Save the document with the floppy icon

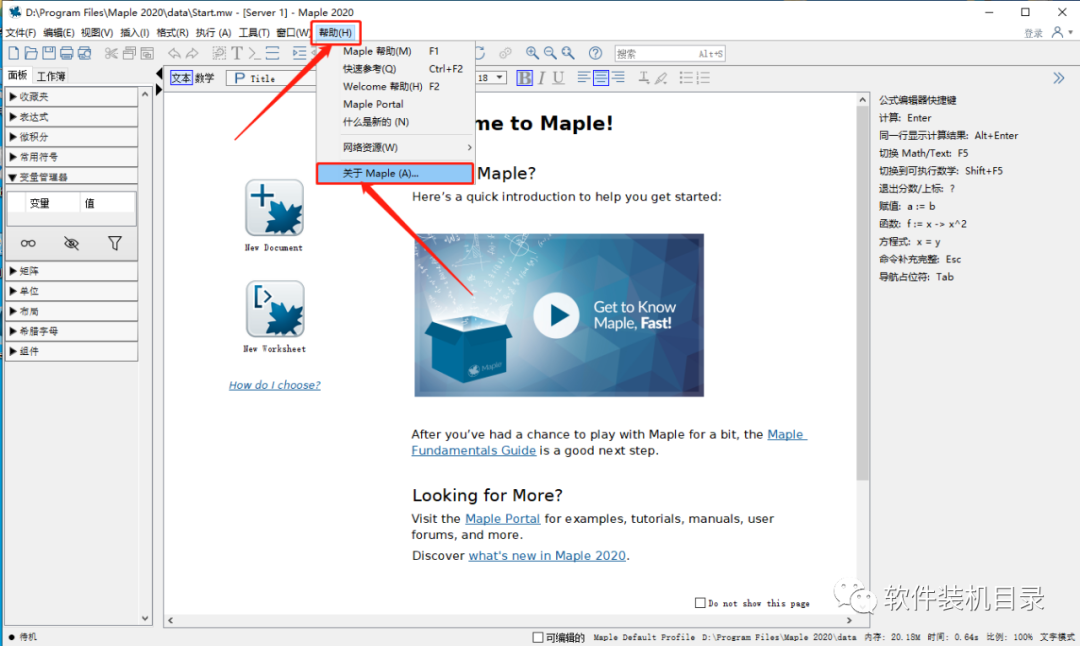tap(49, 53)
